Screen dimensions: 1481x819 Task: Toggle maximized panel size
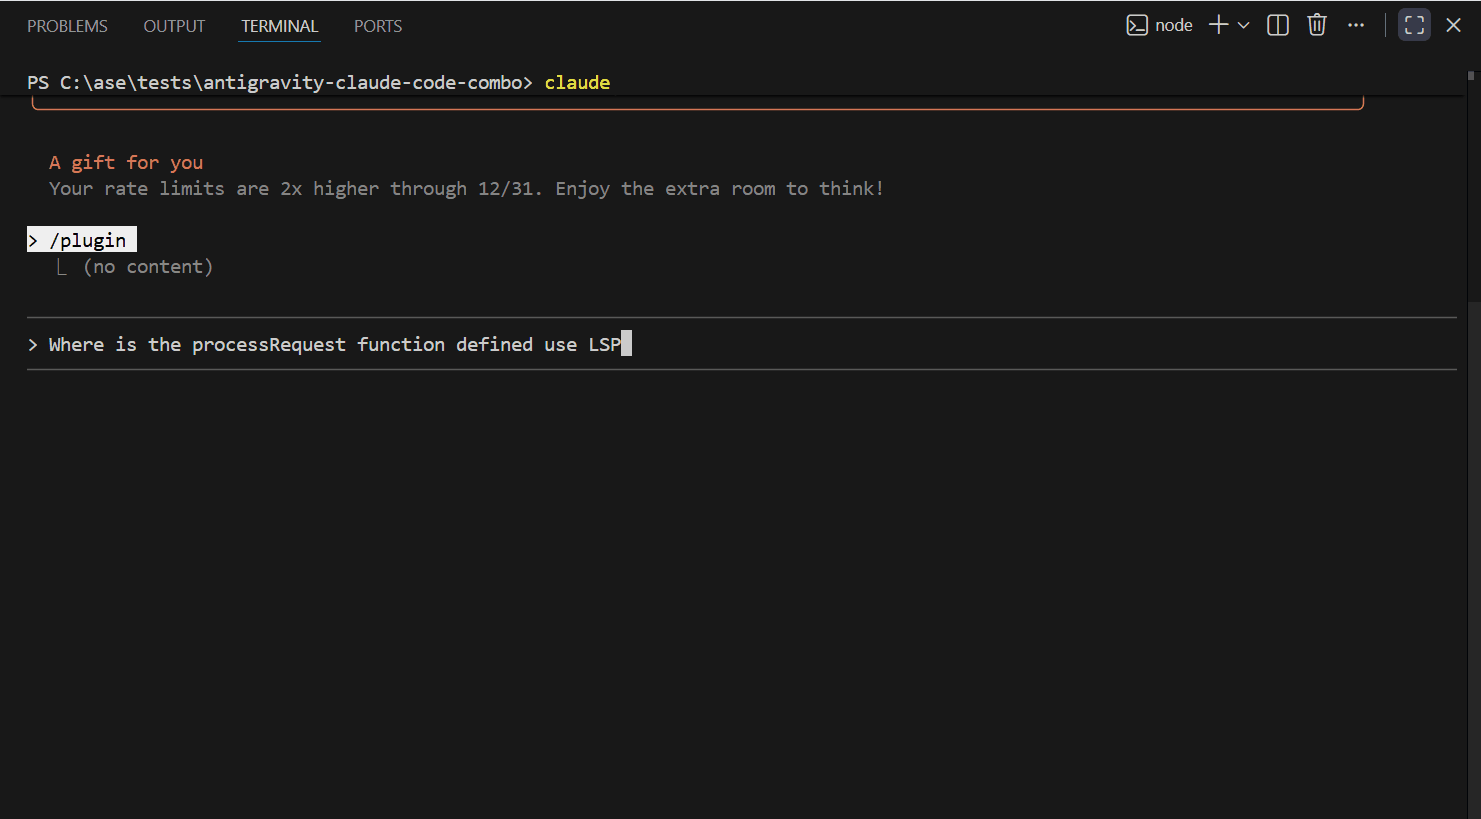[x=1414, y=25]
